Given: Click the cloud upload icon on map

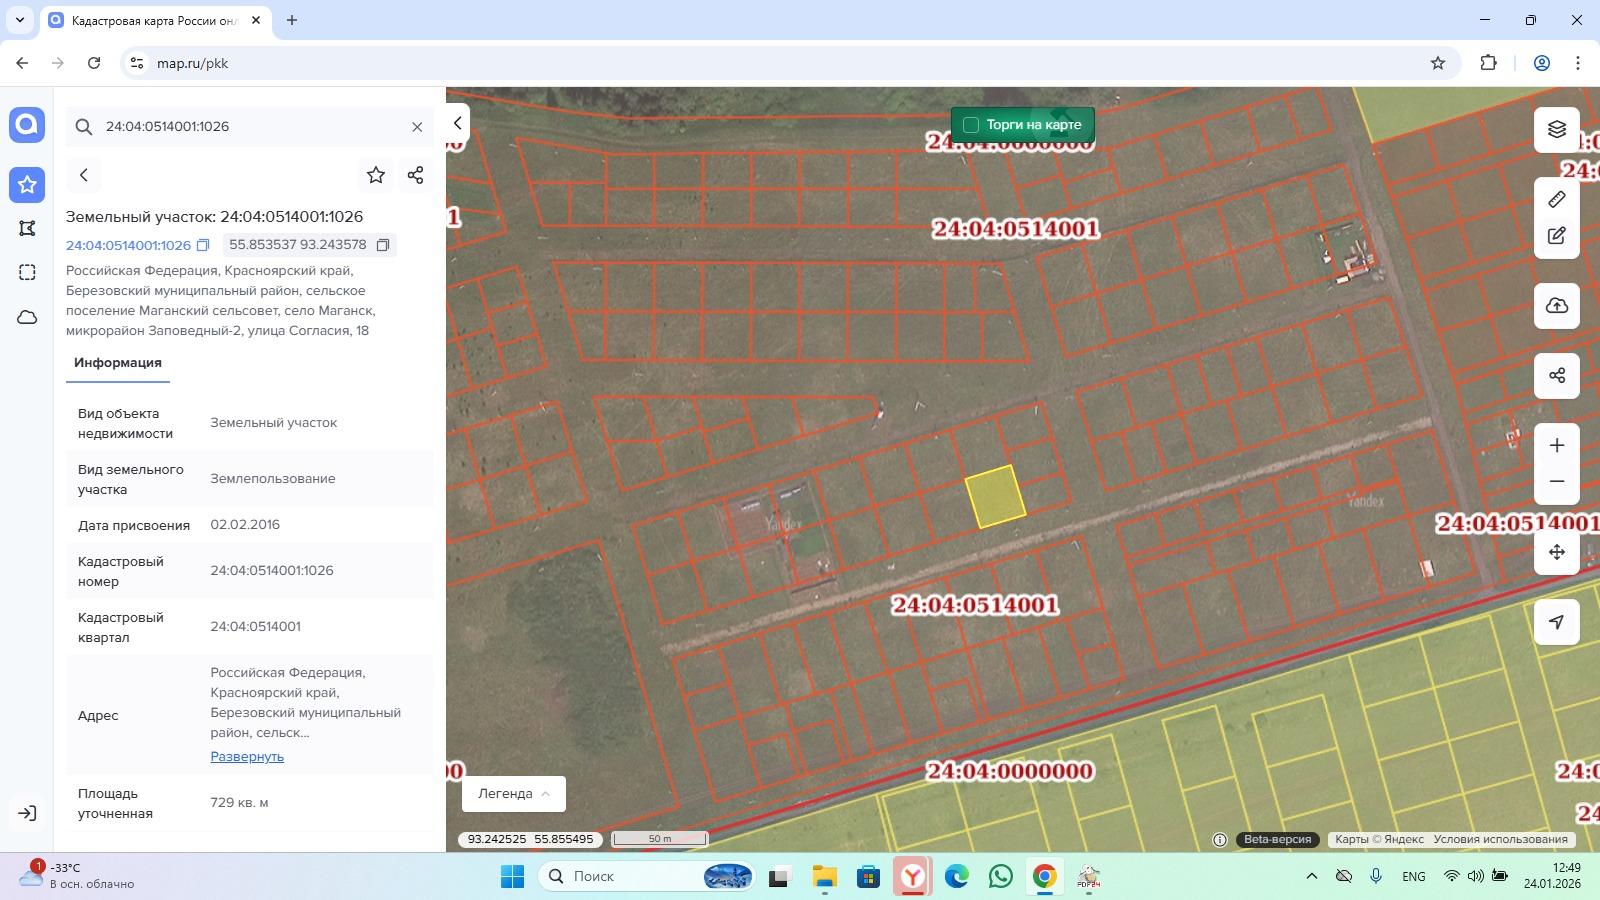Looking at the screenshot, I should pos(1556,306).
